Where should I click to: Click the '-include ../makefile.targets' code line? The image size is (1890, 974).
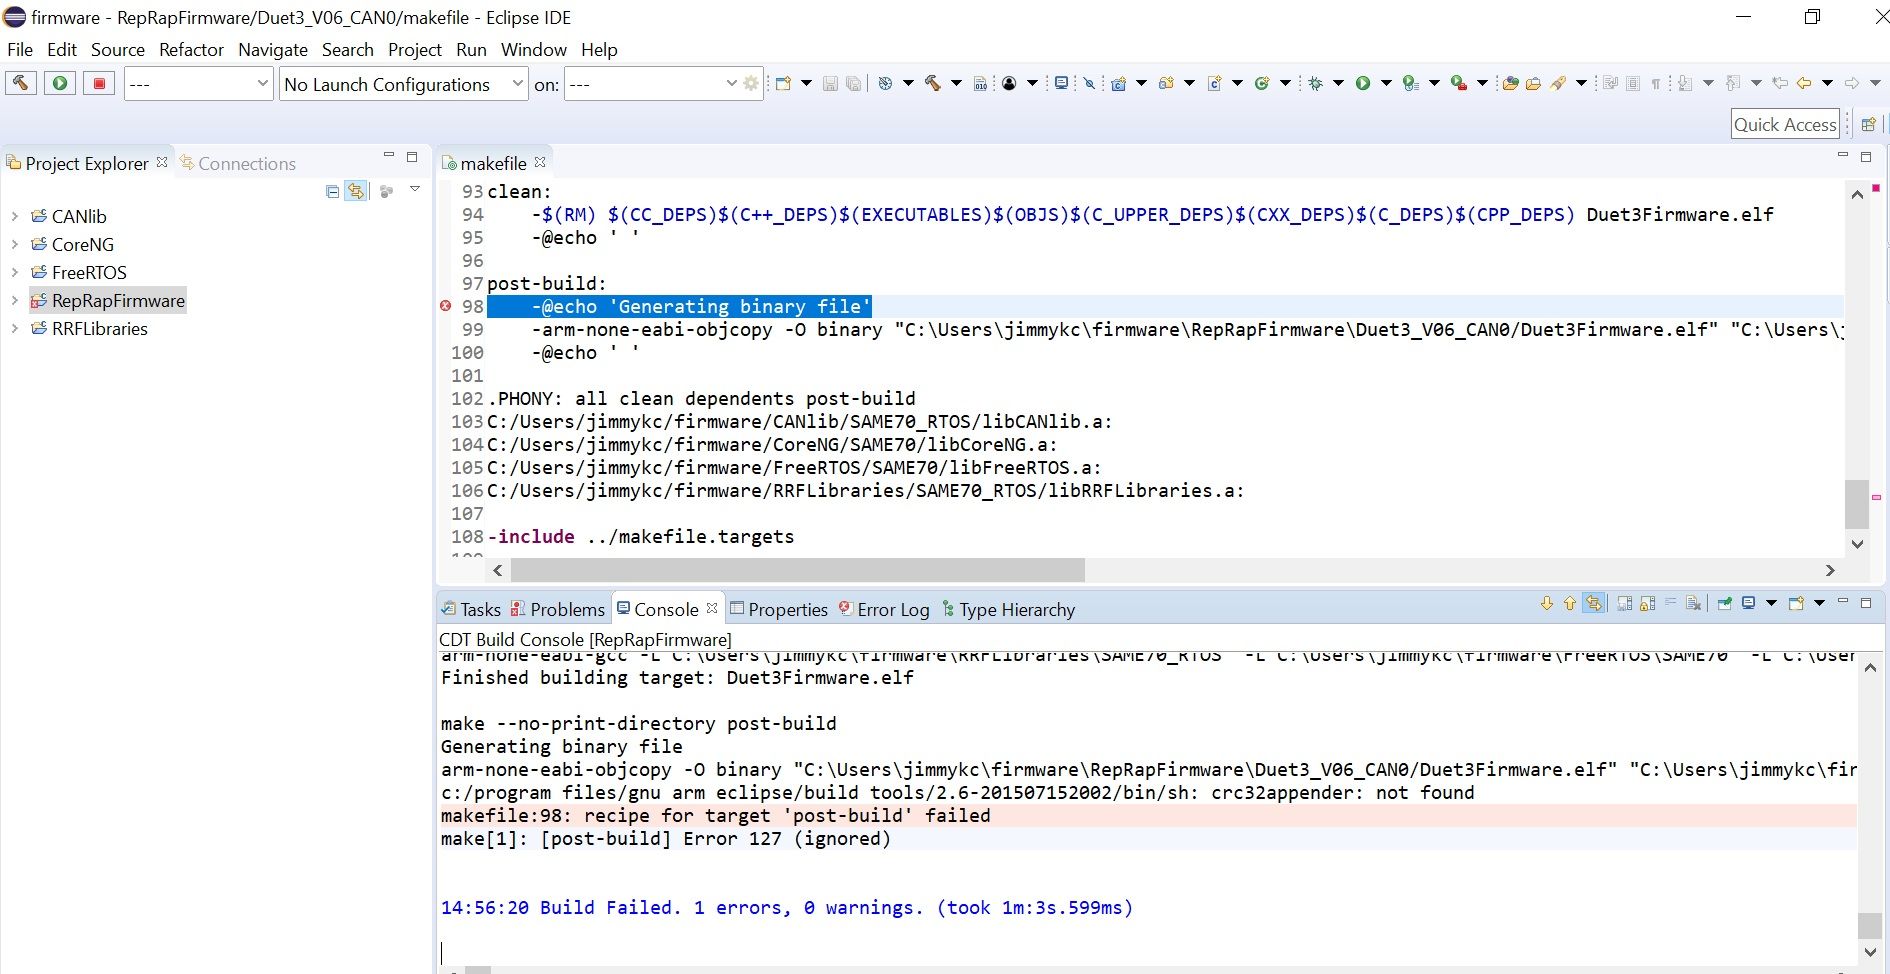point(641,536)
